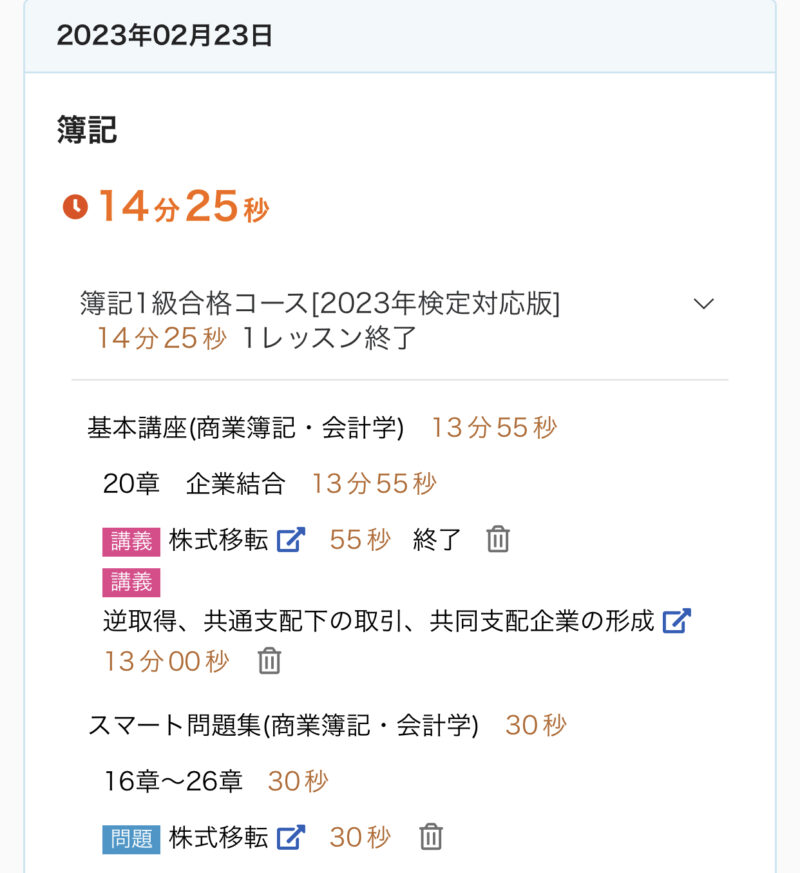The image size is (800, 873).
Task: Open external link icon after 共同支配企業の形成
Action: (x=677, y=621)
